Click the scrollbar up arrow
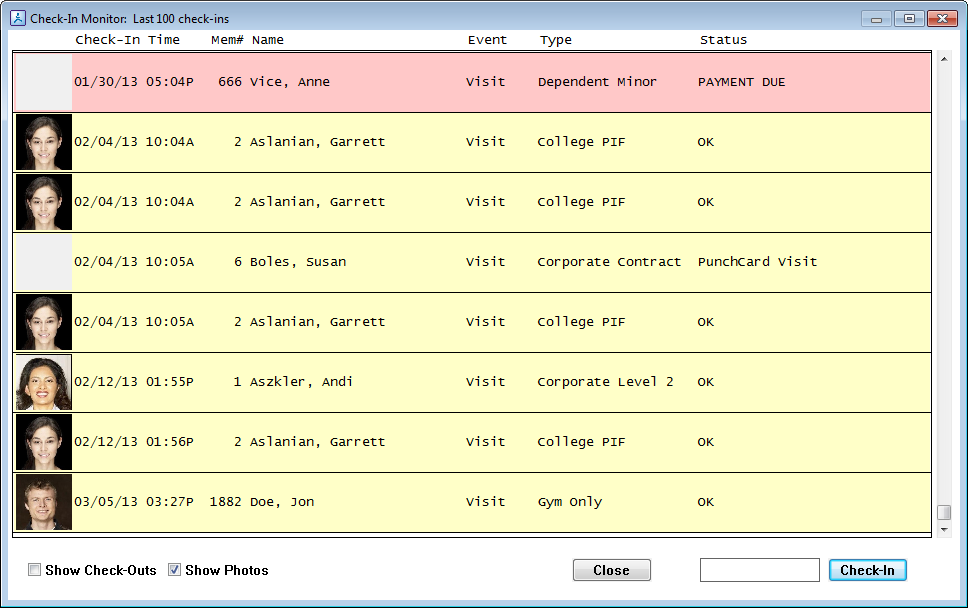968x608 pixels. click(x=943, y=59)
